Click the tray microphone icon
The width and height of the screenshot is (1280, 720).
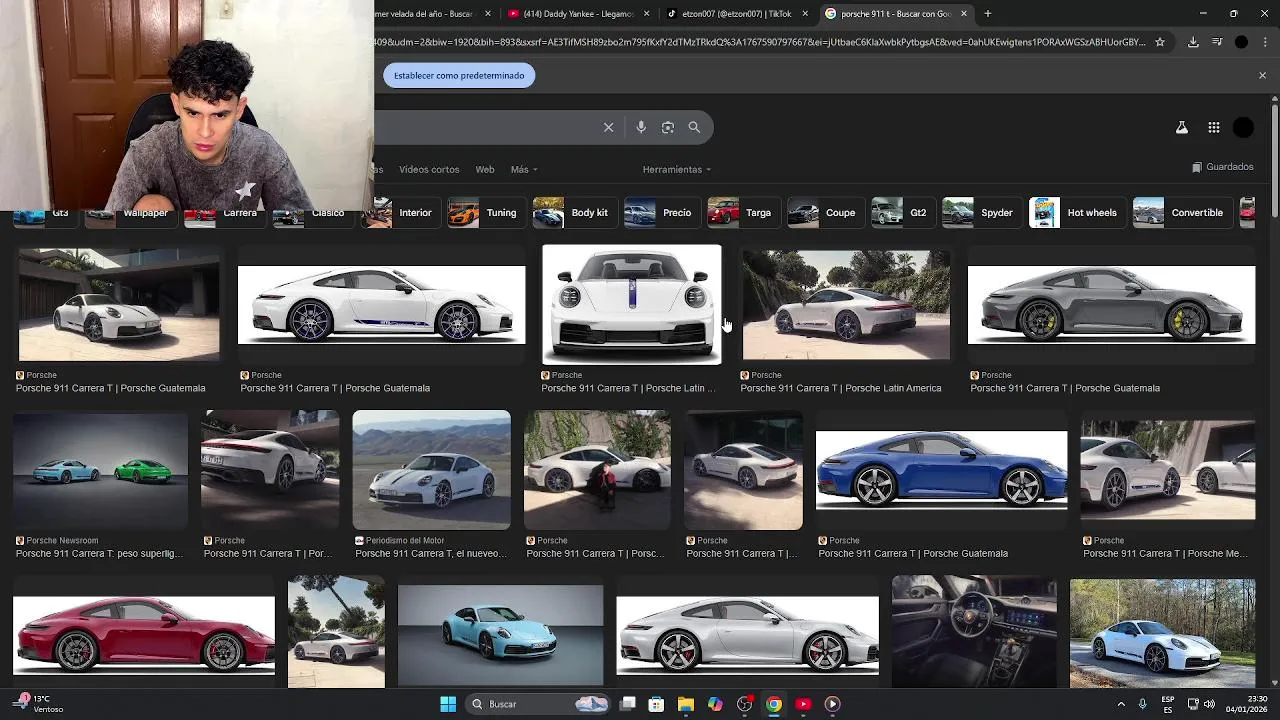1142,704
